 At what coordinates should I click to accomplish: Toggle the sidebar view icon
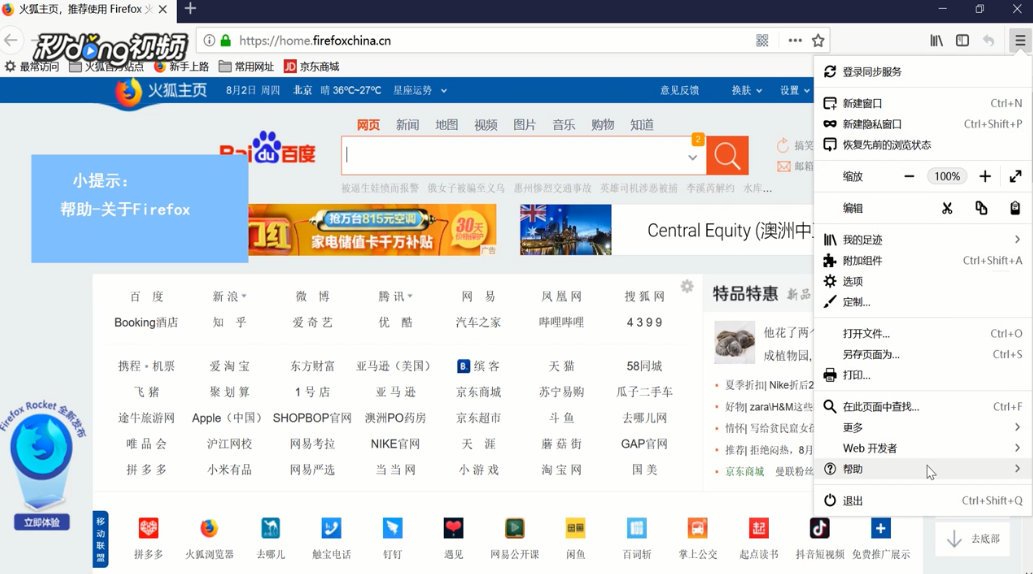click(x=963, y=40)
